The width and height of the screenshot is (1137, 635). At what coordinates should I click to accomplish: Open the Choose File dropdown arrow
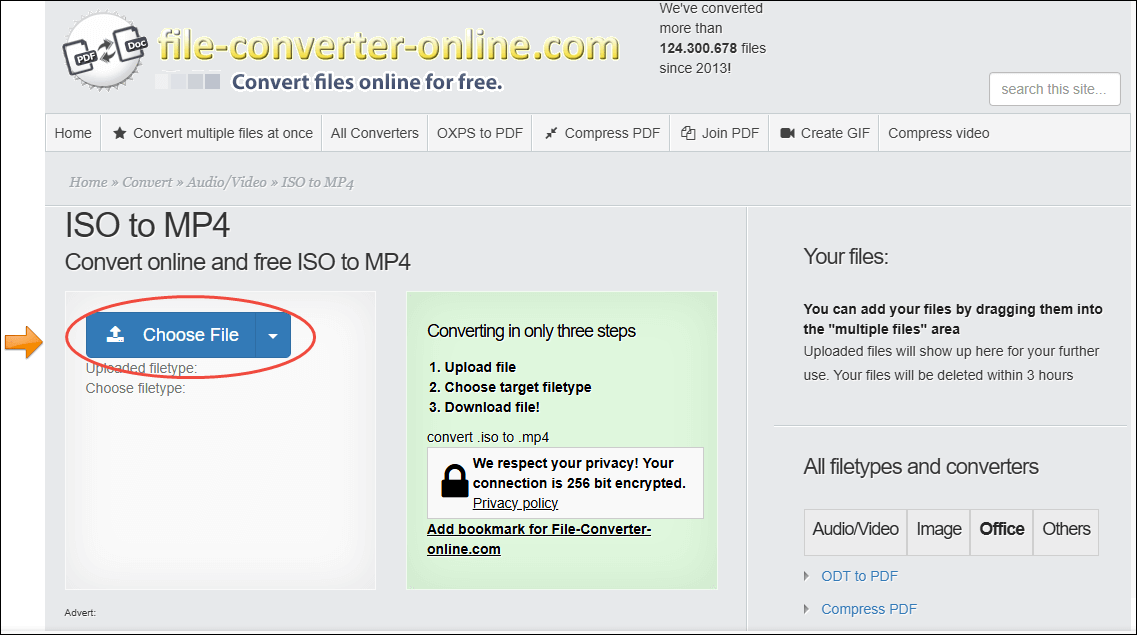(x=273, y=335)
